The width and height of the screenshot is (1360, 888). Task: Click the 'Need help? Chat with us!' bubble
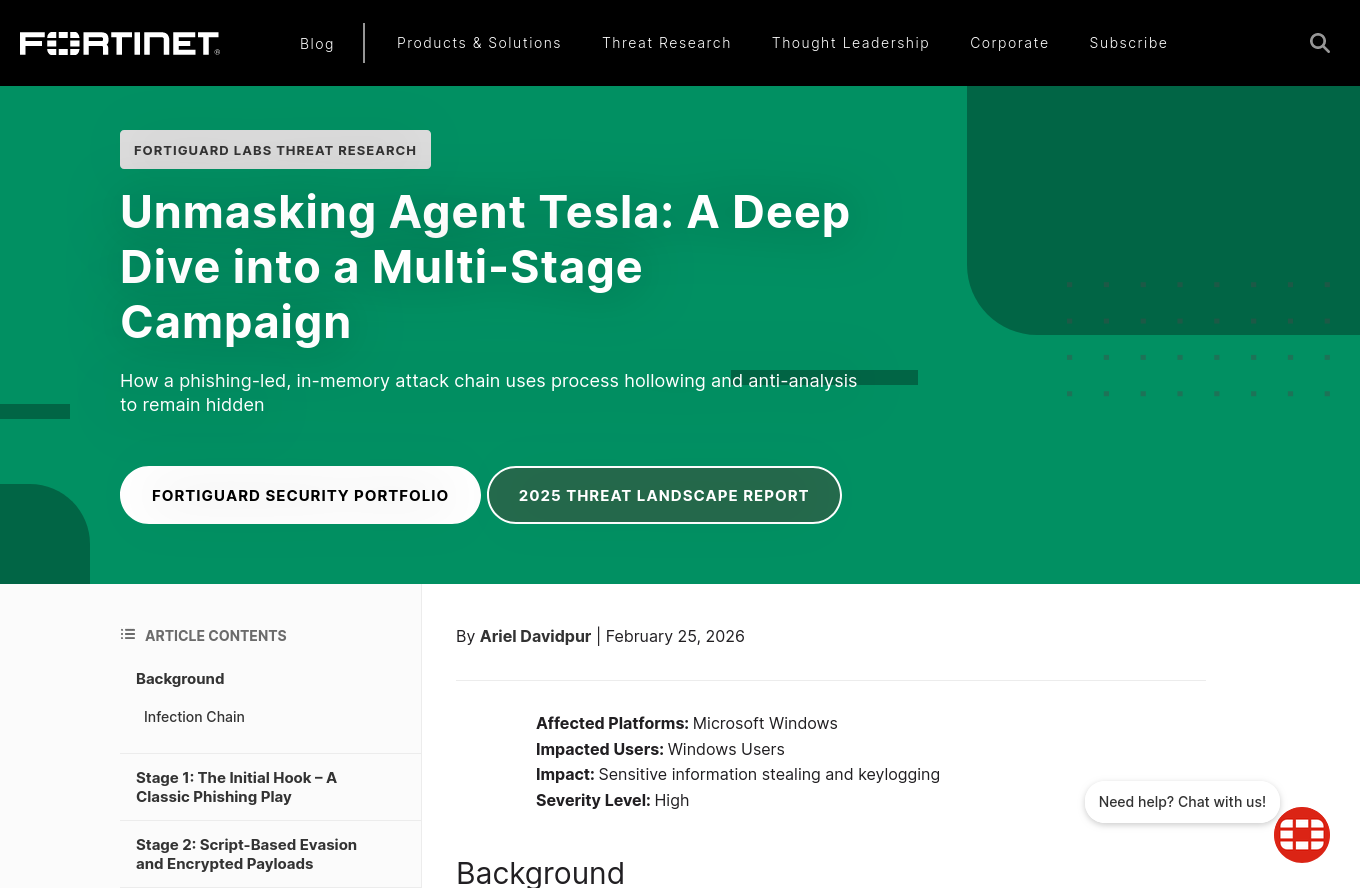pyautogui.click(x=1182, y=802)
